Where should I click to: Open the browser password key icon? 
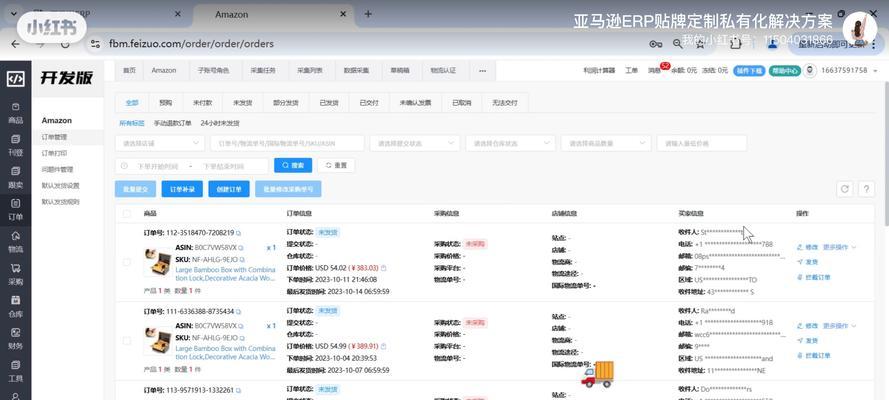point(656,44)
